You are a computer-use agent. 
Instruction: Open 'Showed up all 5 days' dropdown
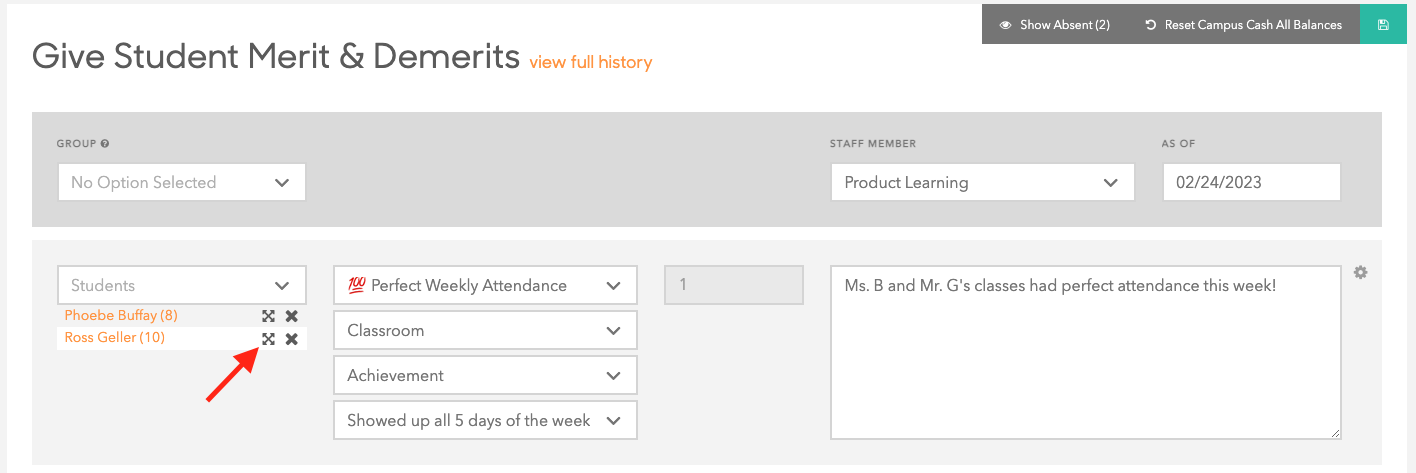click(x=485, y=420)
